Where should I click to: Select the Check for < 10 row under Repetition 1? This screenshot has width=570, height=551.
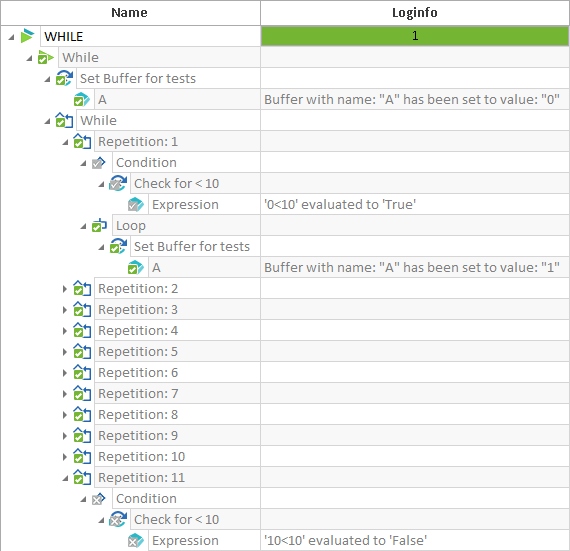click(350, 184)
